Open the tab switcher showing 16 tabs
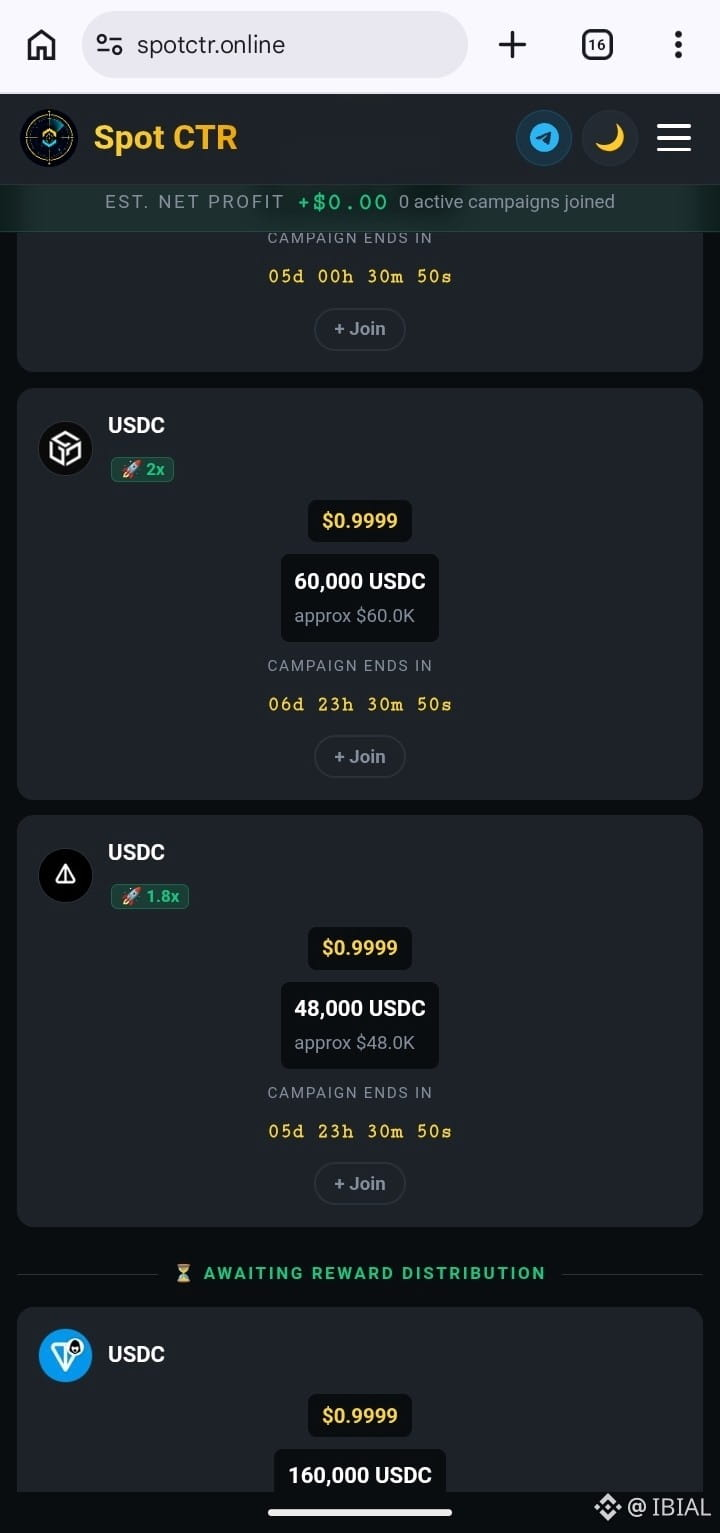The image size is (720, 1533). (x=597, y=45)
